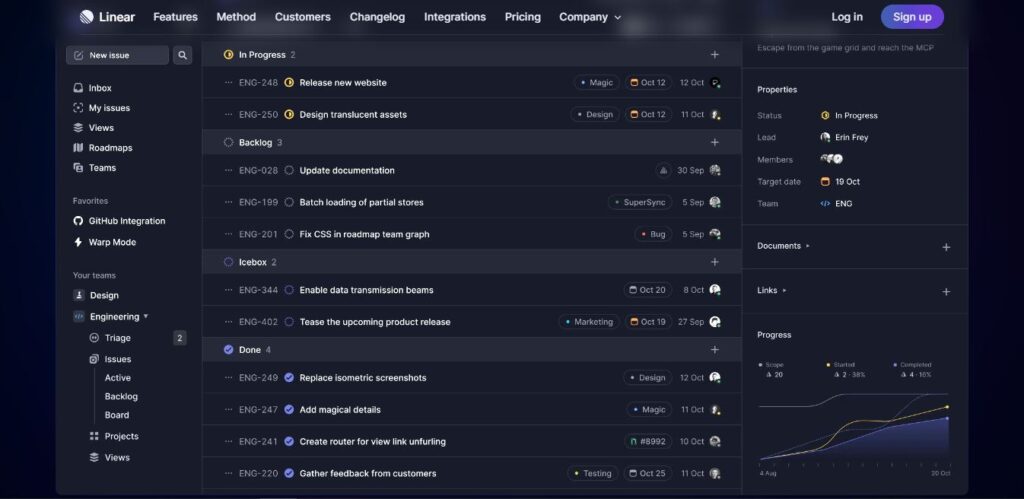This screenshot has width=1024, height=499.
Task: Click the New issue button
Action: 117,55
